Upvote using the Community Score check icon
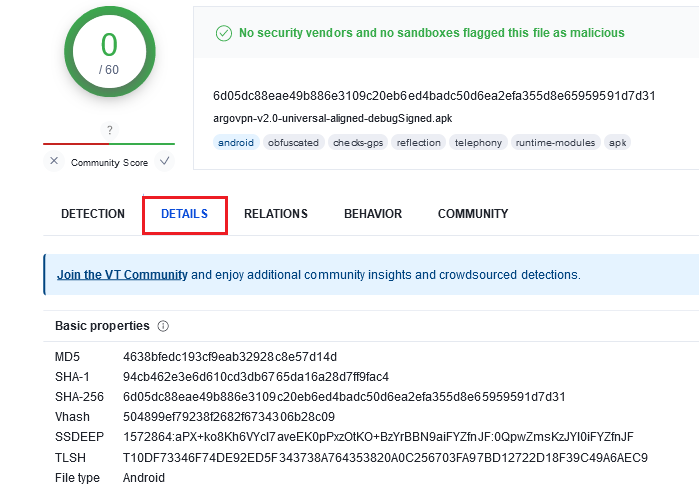Image resolution: width=699 pixels, height=488 pixels. click(x=165, y=161)
